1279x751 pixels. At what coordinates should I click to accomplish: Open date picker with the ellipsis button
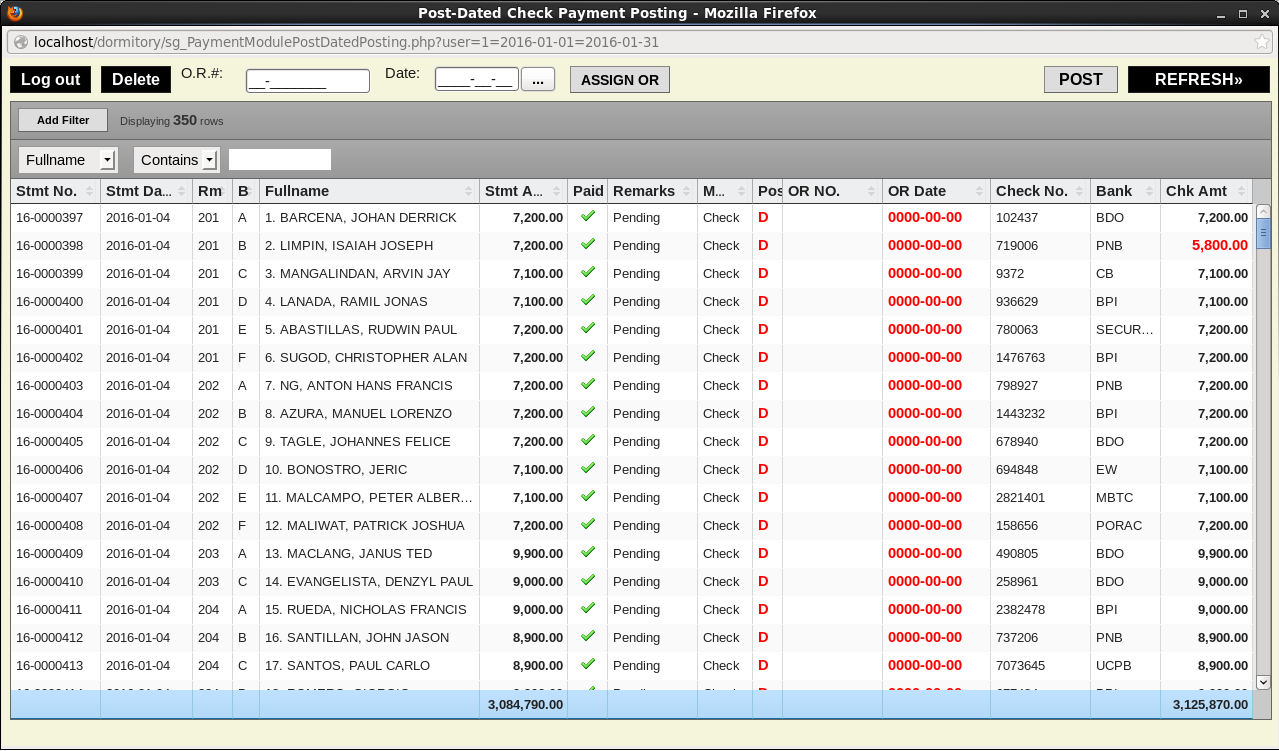pyautogui.click(x=537, y=80)
